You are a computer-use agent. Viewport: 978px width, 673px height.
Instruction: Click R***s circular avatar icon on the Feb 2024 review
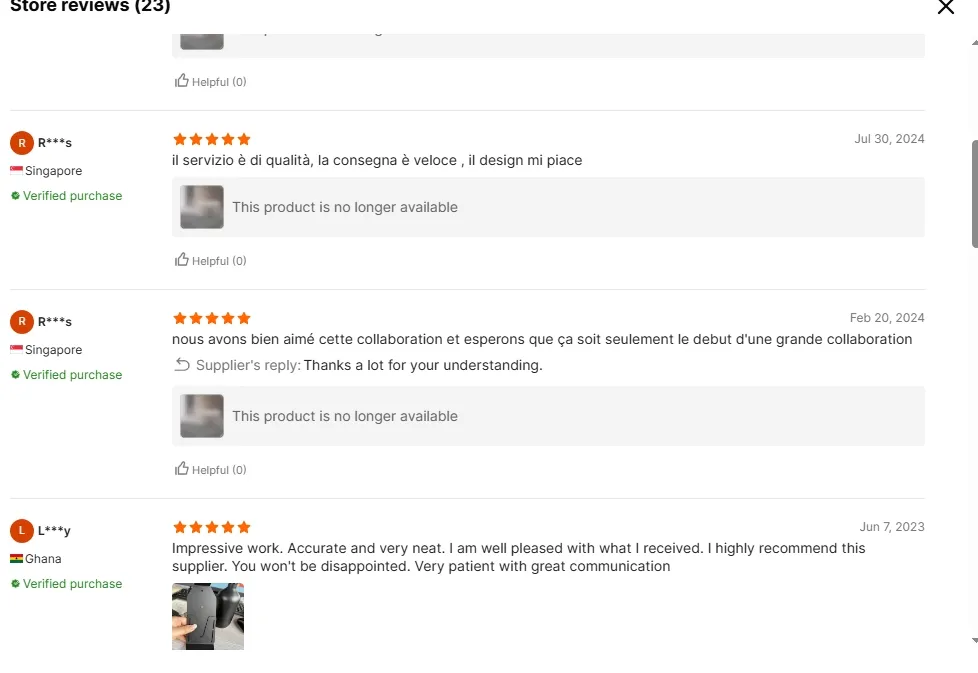(x=21, y=321)
